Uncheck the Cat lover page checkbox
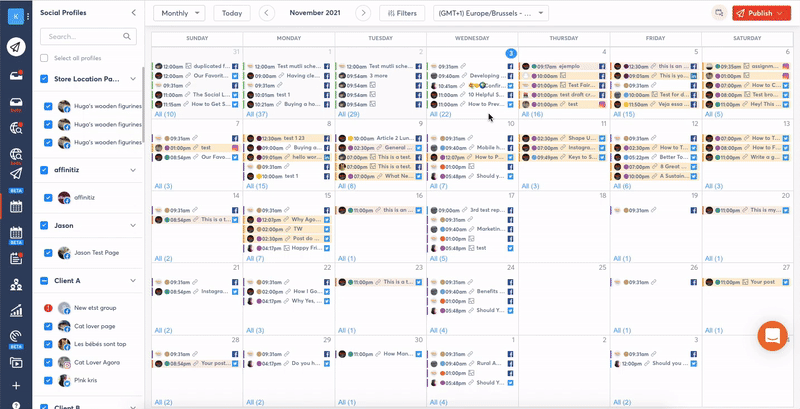 (x=48, y=326)
